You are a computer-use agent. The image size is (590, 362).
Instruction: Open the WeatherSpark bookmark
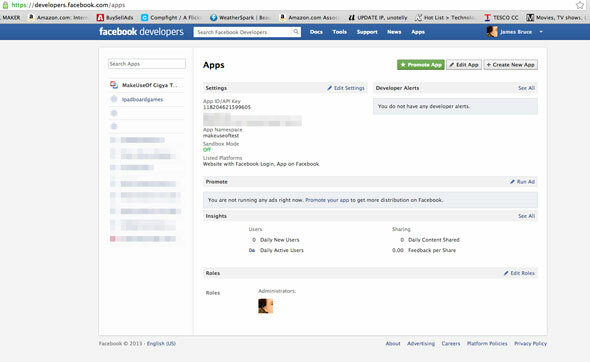point(240,18)
